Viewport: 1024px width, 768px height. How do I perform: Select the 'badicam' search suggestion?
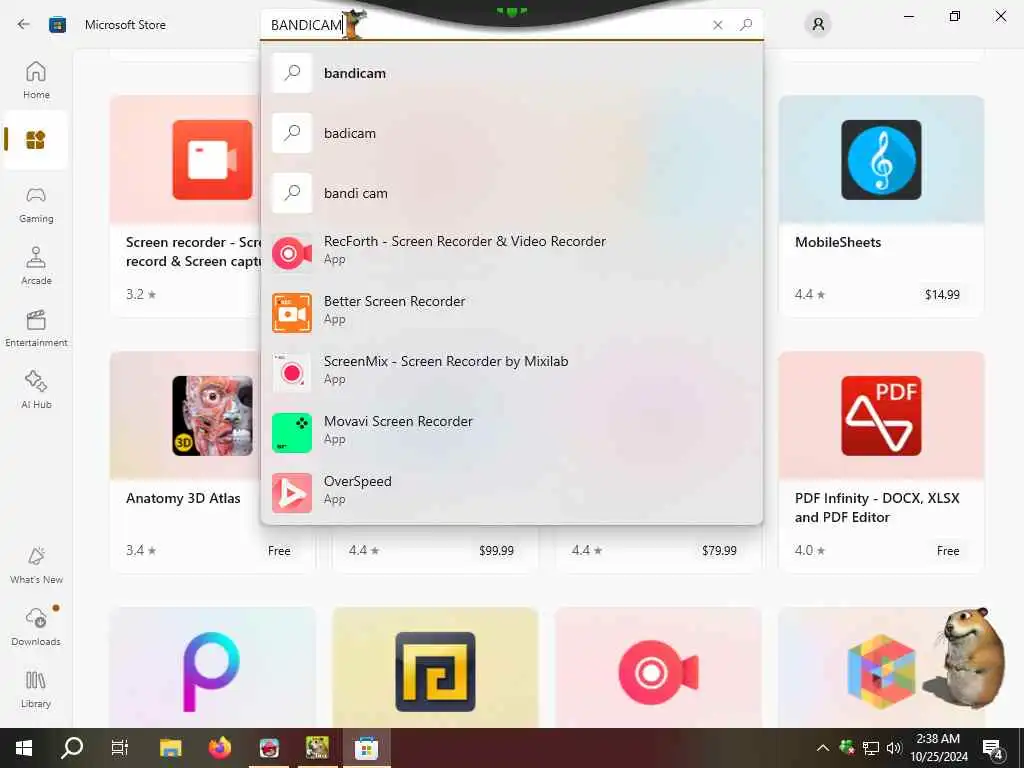click(x=511, y=133)
